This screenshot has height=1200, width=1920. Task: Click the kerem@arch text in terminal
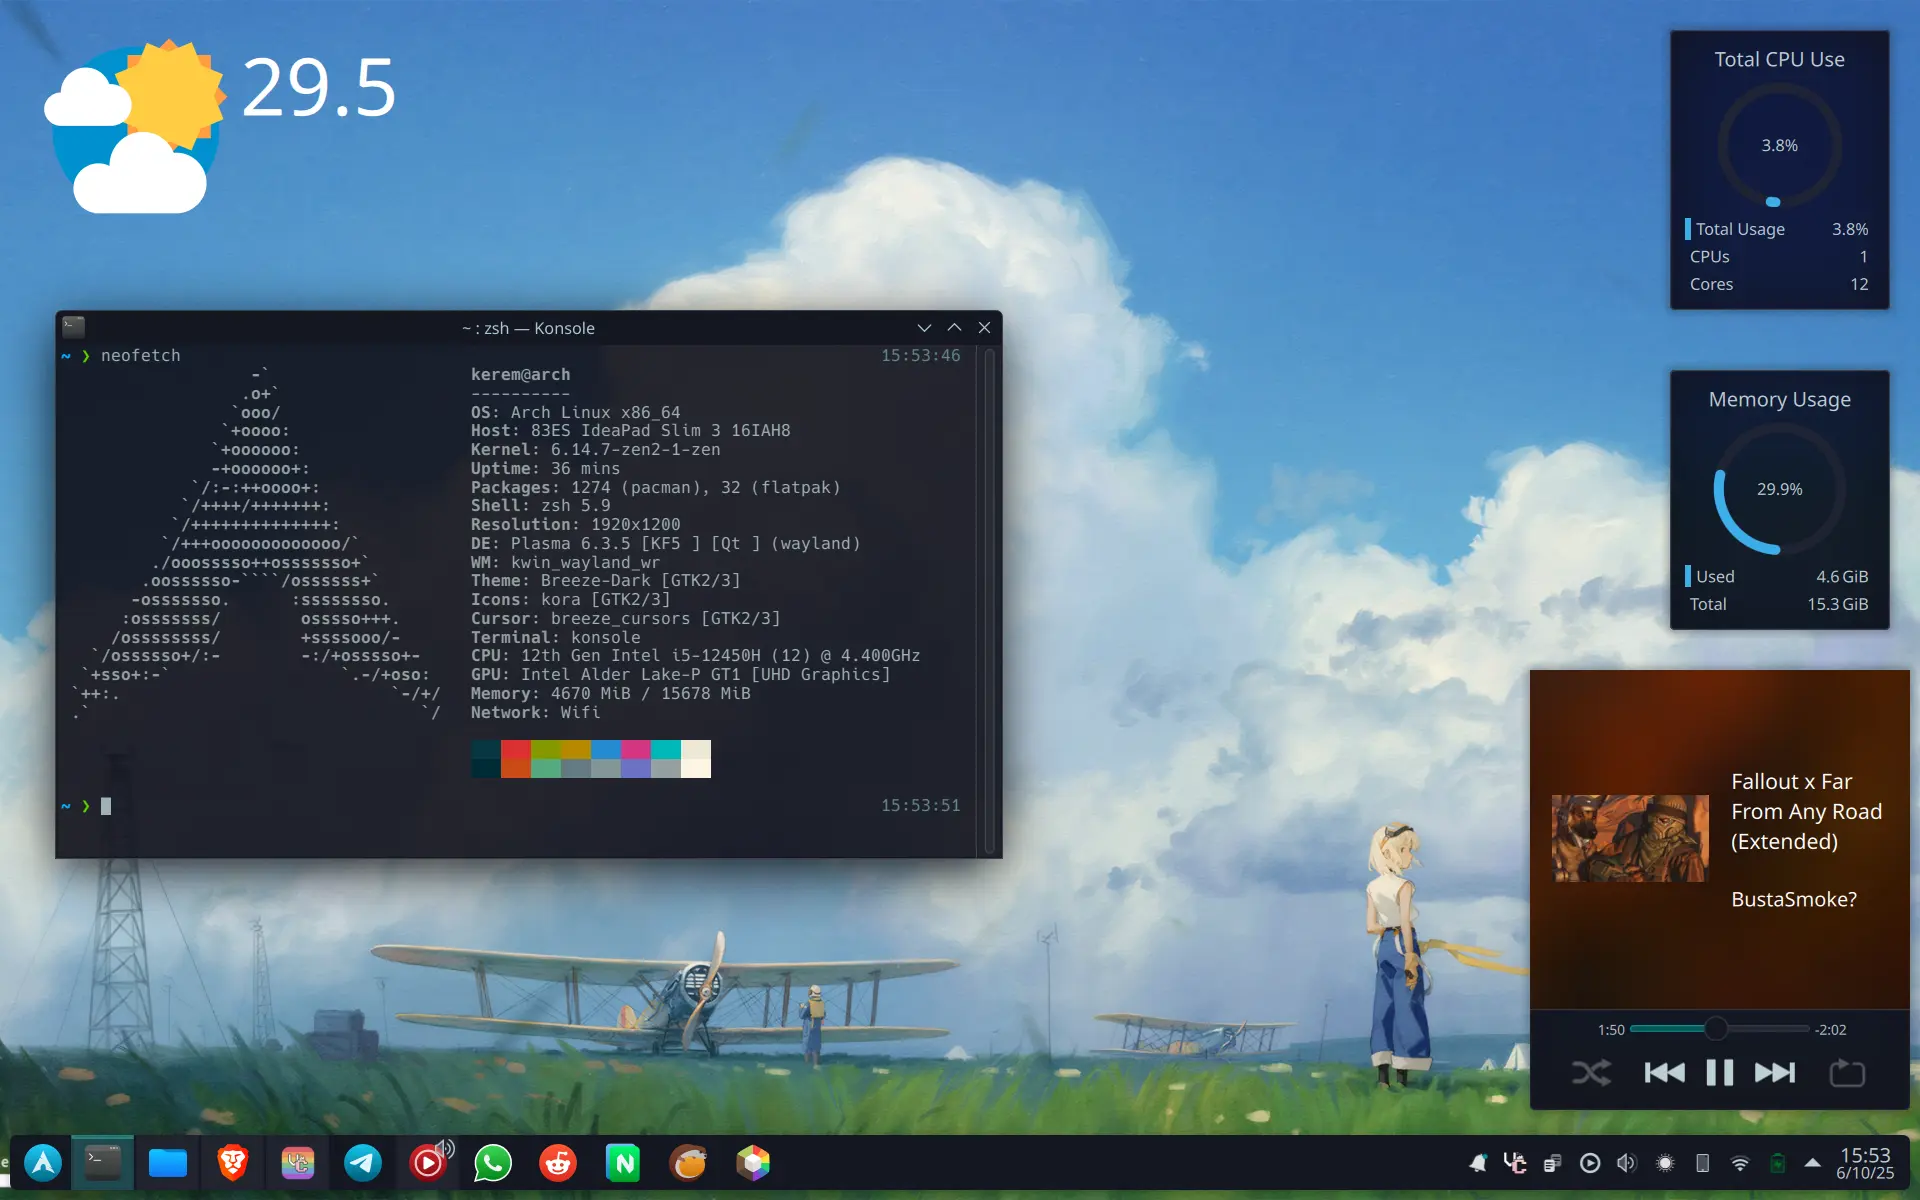point(521,375)
